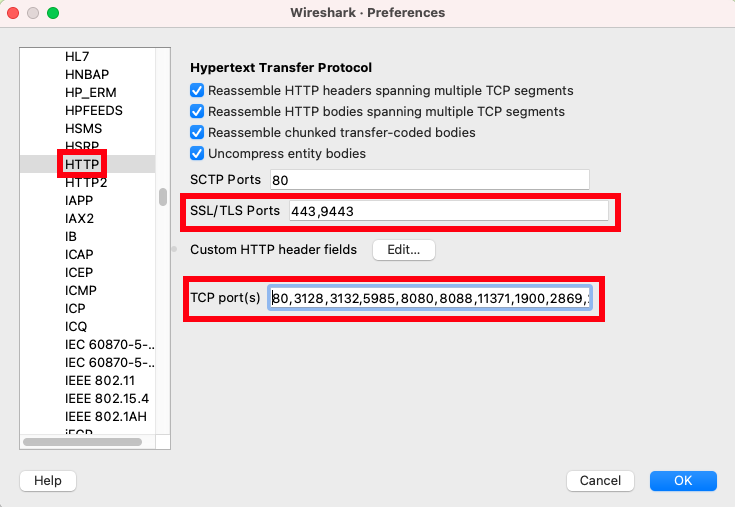The height and width of the screenshot is (507, 735).
Task: Toggle Reassemble HTTP bodies checkbox
Action: point(197,111)
